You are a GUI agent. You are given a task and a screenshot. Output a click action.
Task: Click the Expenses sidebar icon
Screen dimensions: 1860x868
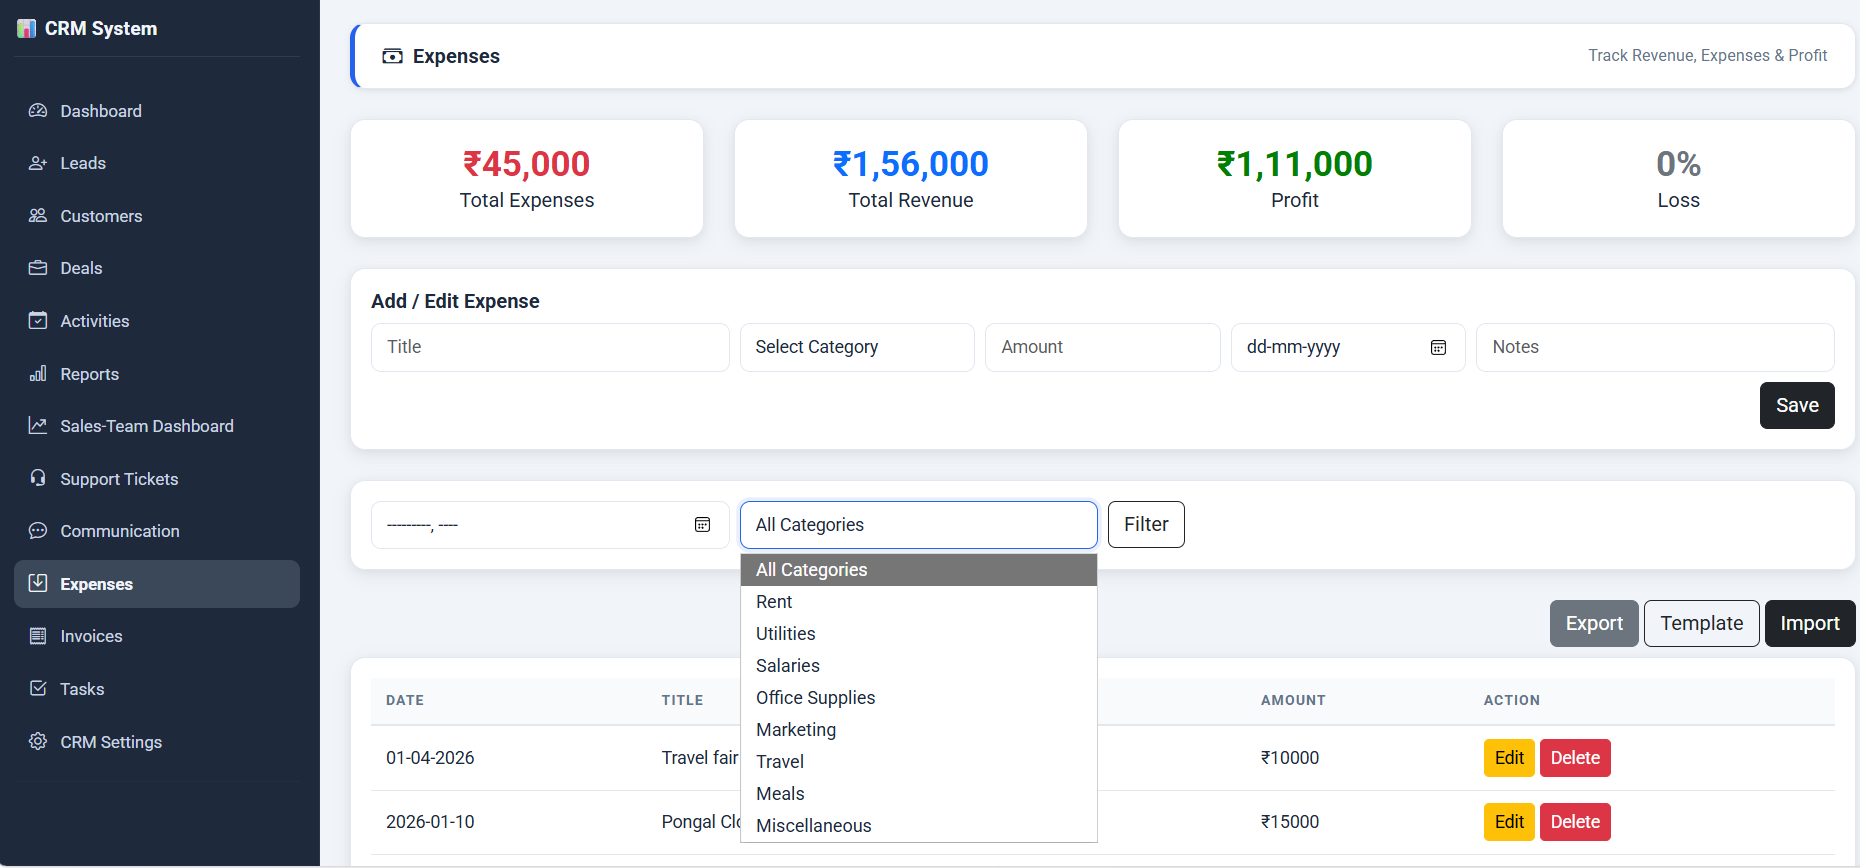(38, 583)
